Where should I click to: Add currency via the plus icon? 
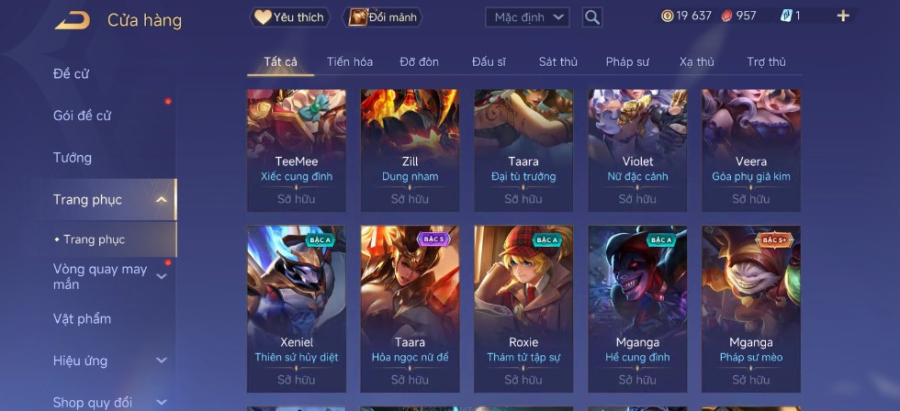pyautogui.click(x=843, y=16)
